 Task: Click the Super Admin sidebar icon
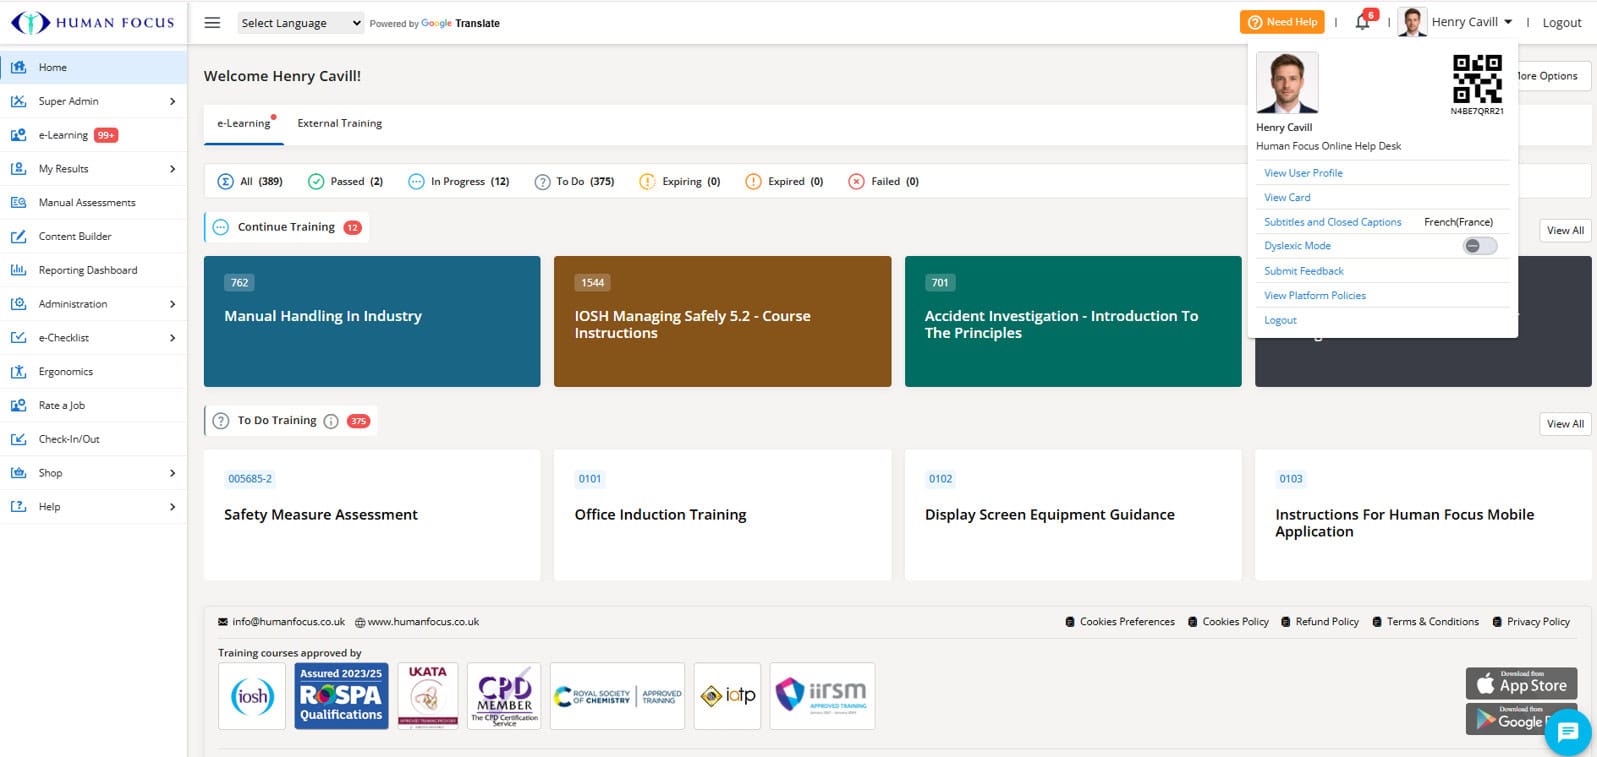(x=18, y=101)
